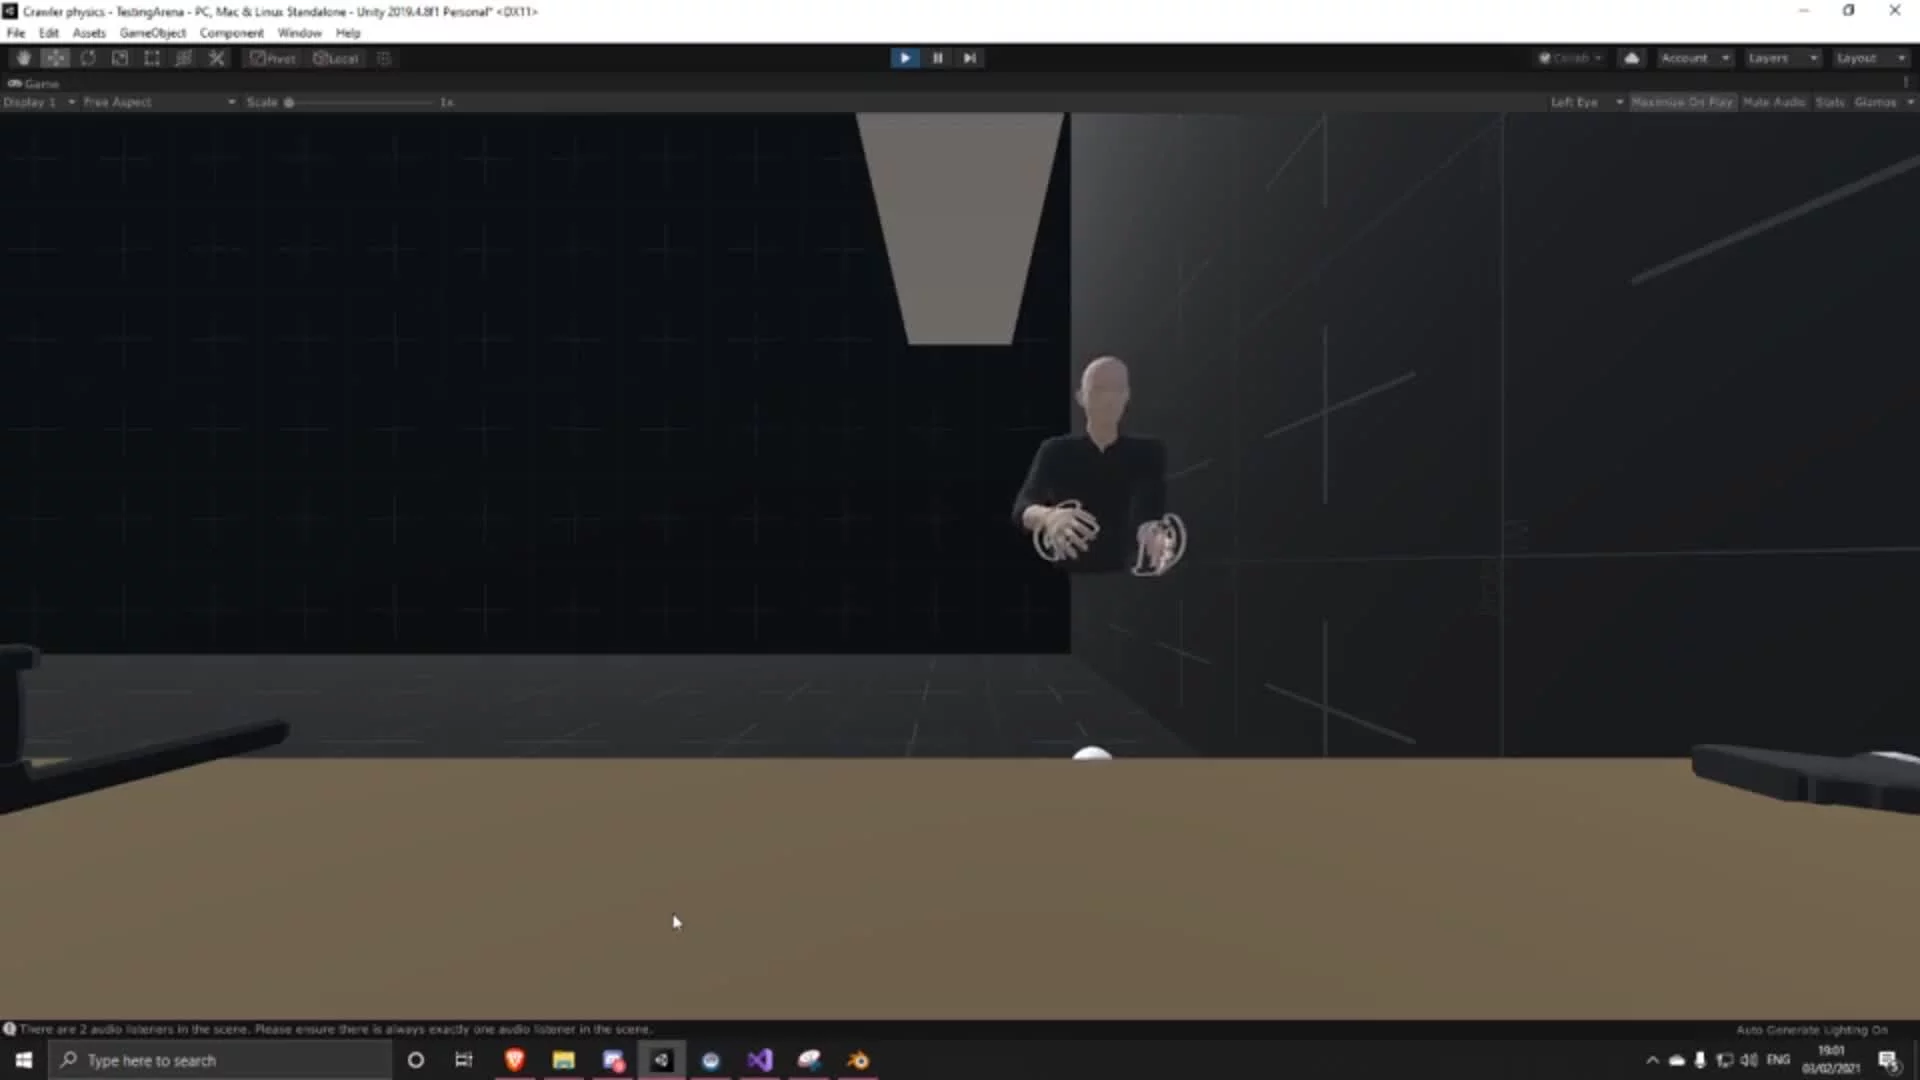Click the Step frame button
1920x1080 pixels.
point(969,58)
